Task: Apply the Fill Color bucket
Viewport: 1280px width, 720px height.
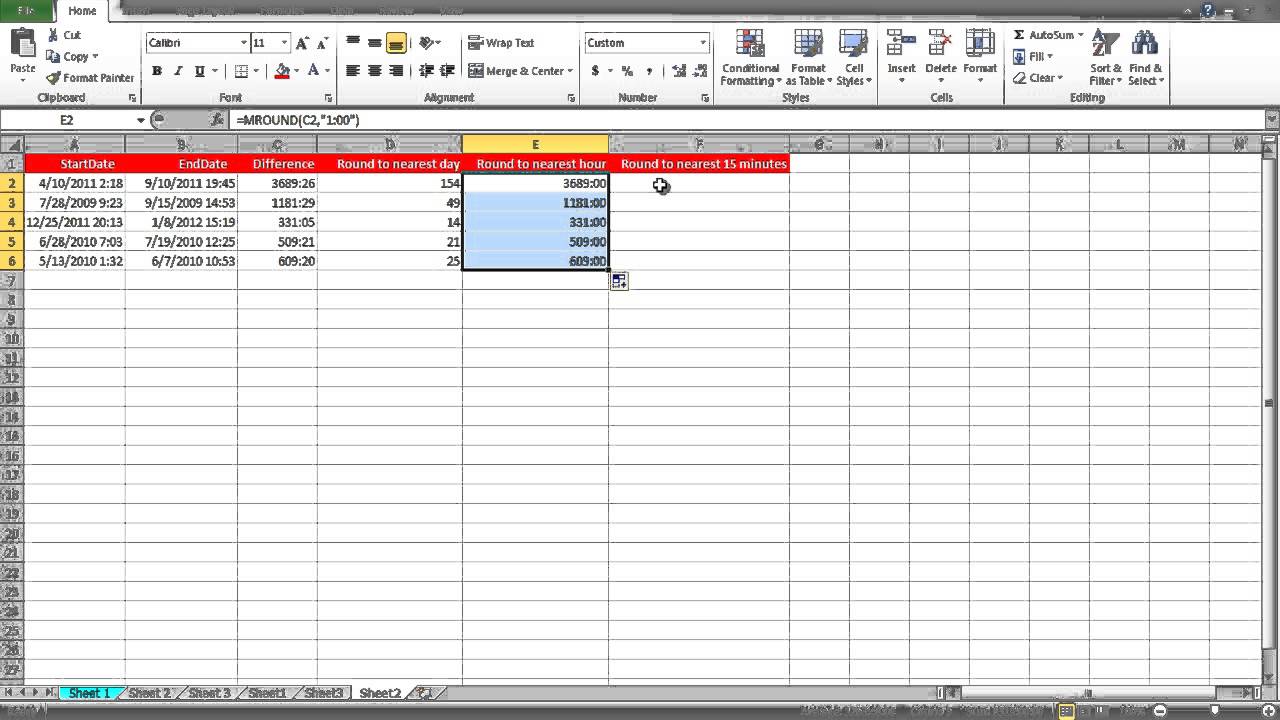Action: pos(281,71)
